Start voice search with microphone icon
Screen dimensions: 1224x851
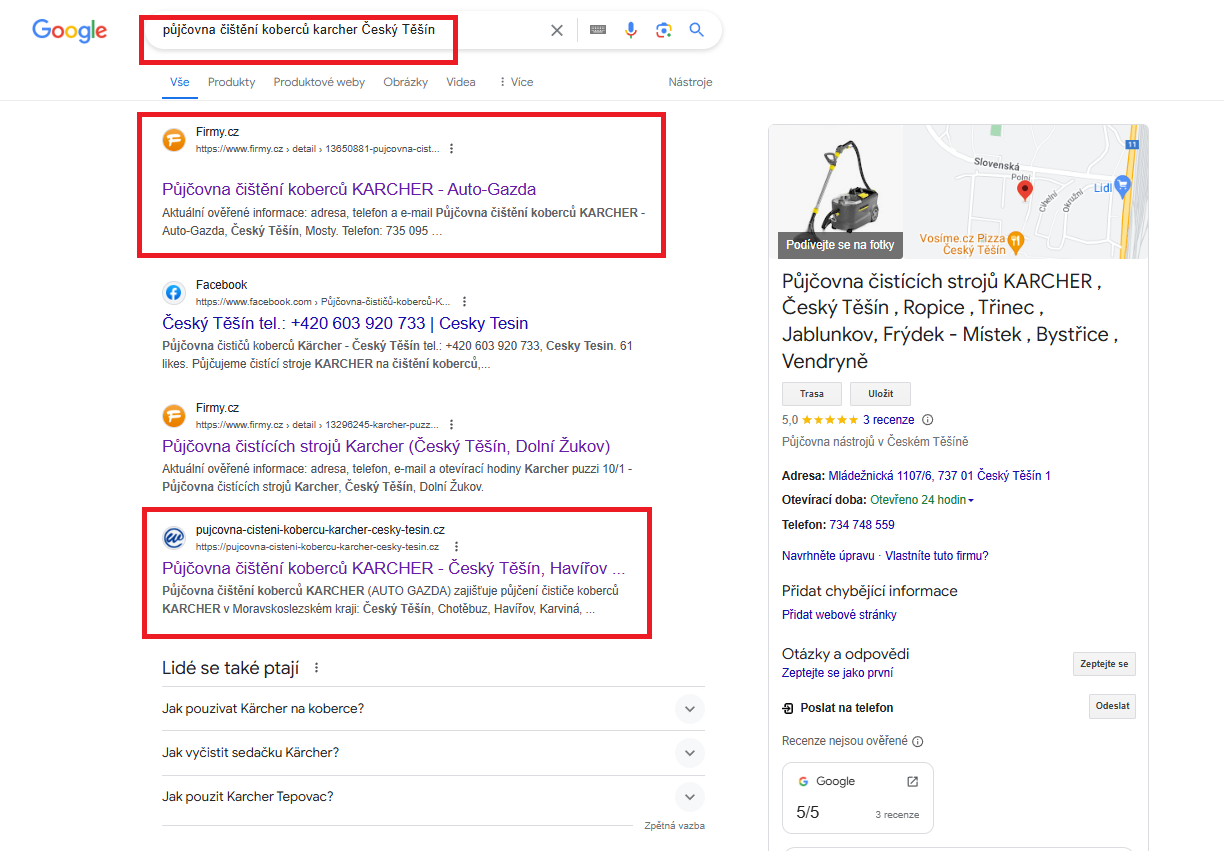coord(630,30)
